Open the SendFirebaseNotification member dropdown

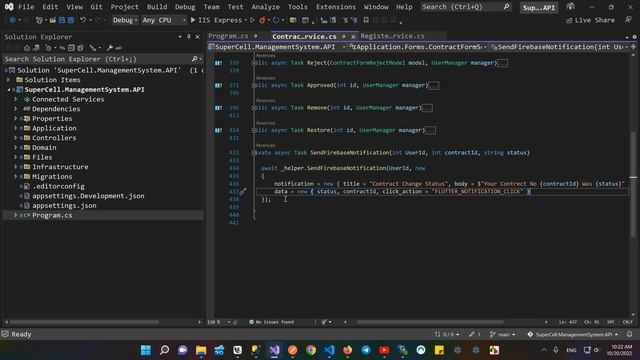click(560, 47)
